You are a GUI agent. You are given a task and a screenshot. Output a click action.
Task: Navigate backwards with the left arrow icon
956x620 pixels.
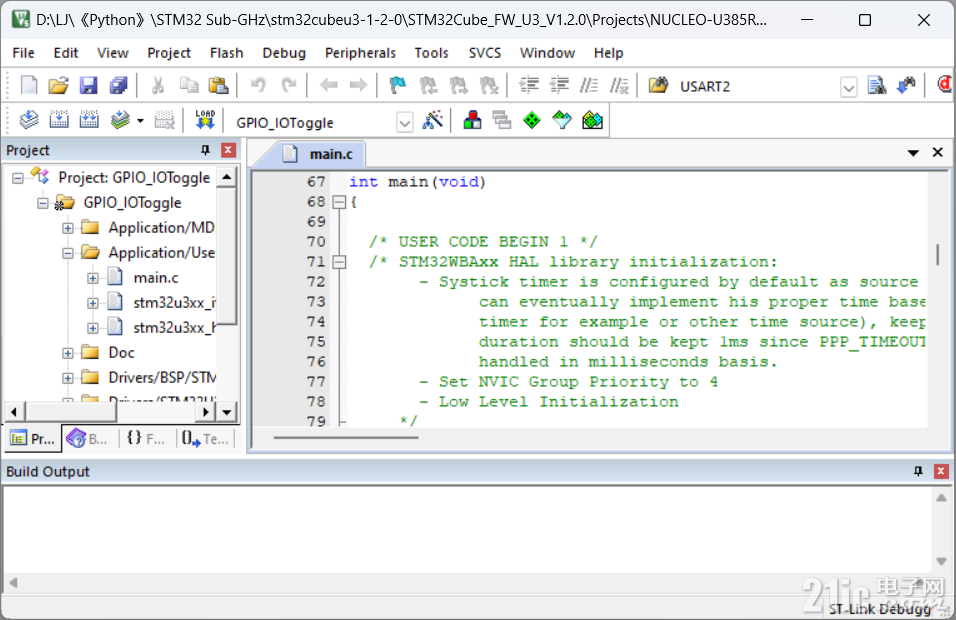[x=329, y=85]
